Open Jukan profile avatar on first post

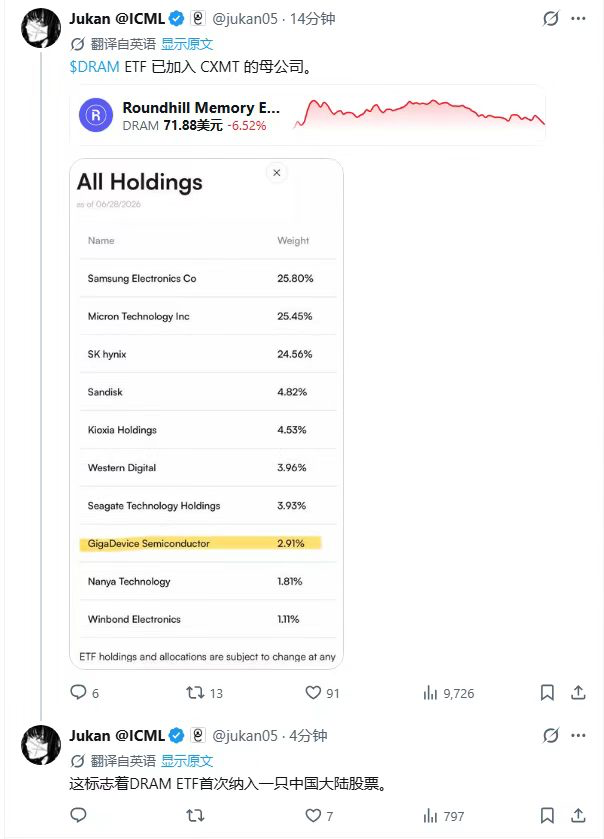(x=41, y=28)
